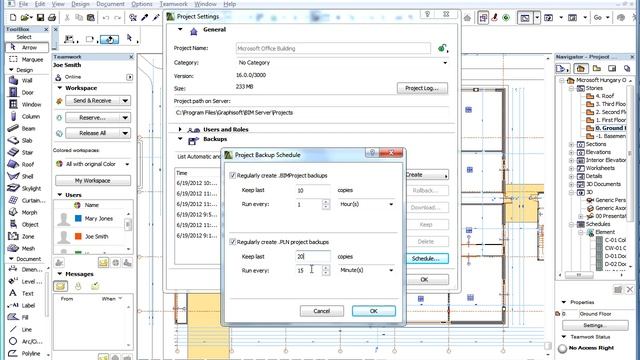Select the Wall tool in Toolbox

point(27,80)
